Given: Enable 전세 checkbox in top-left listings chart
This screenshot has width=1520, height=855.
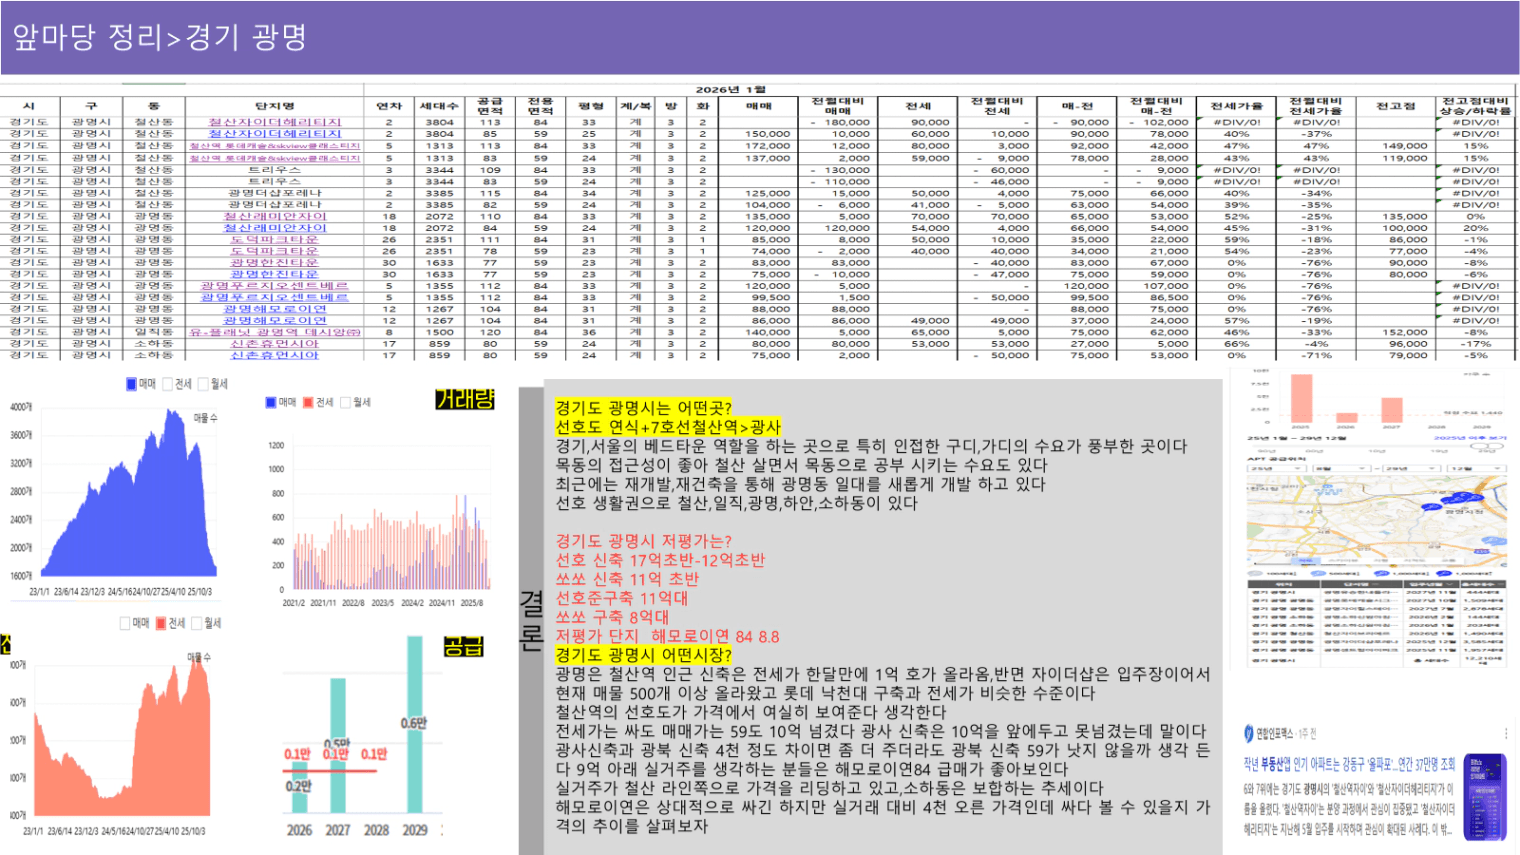Looking at the screenshot, I should (x=167, y=384).
